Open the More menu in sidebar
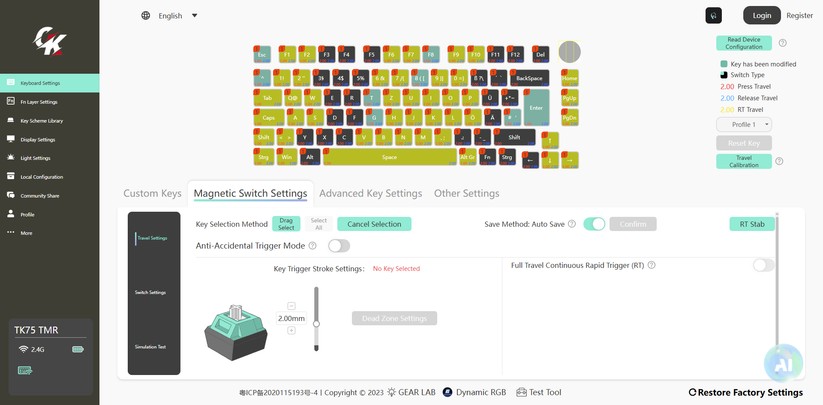The image size is (823, 405). 49,233
